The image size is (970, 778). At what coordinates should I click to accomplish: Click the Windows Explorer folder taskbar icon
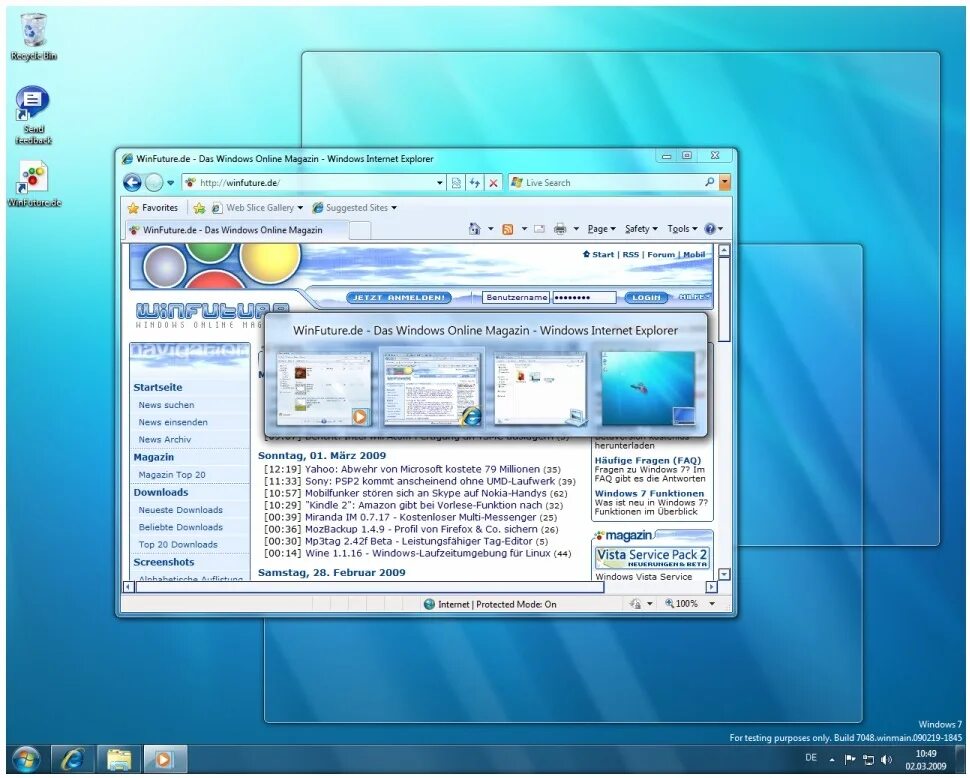coord(119,759)
